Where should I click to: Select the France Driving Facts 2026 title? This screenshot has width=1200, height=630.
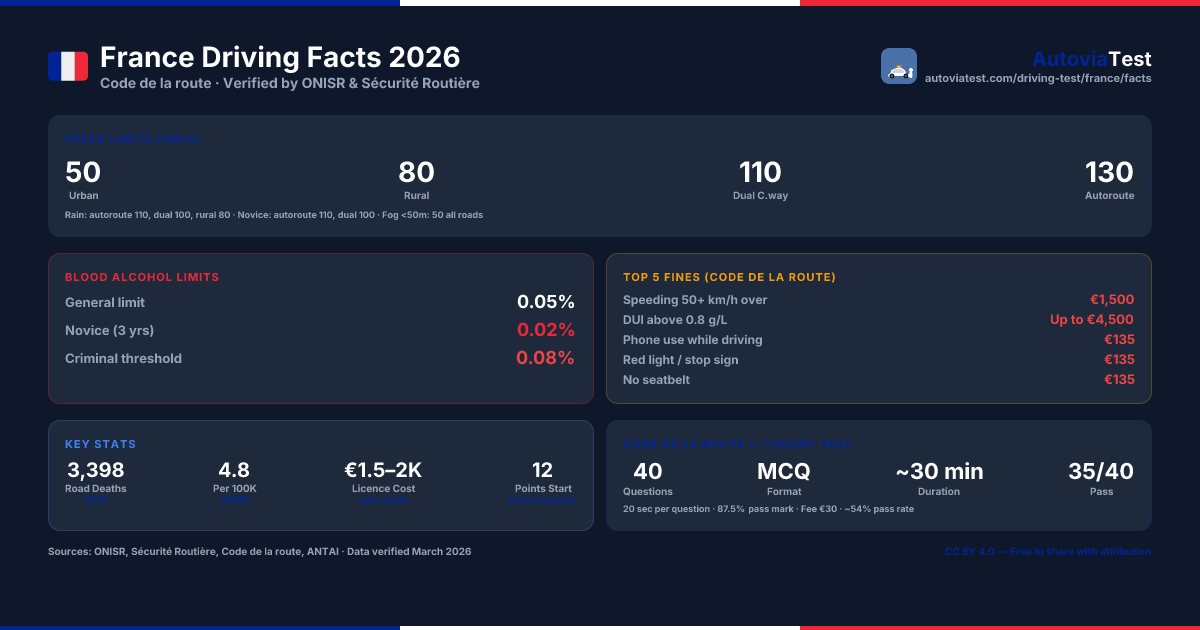pos(280,57)
